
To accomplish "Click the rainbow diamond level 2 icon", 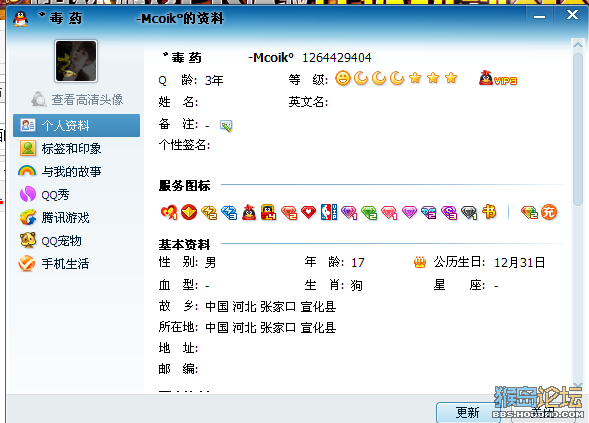I will 529,213.
